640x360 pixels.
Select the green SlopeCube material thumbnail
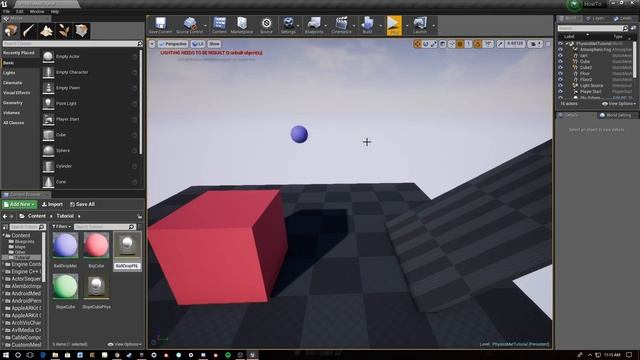[65, 286]
